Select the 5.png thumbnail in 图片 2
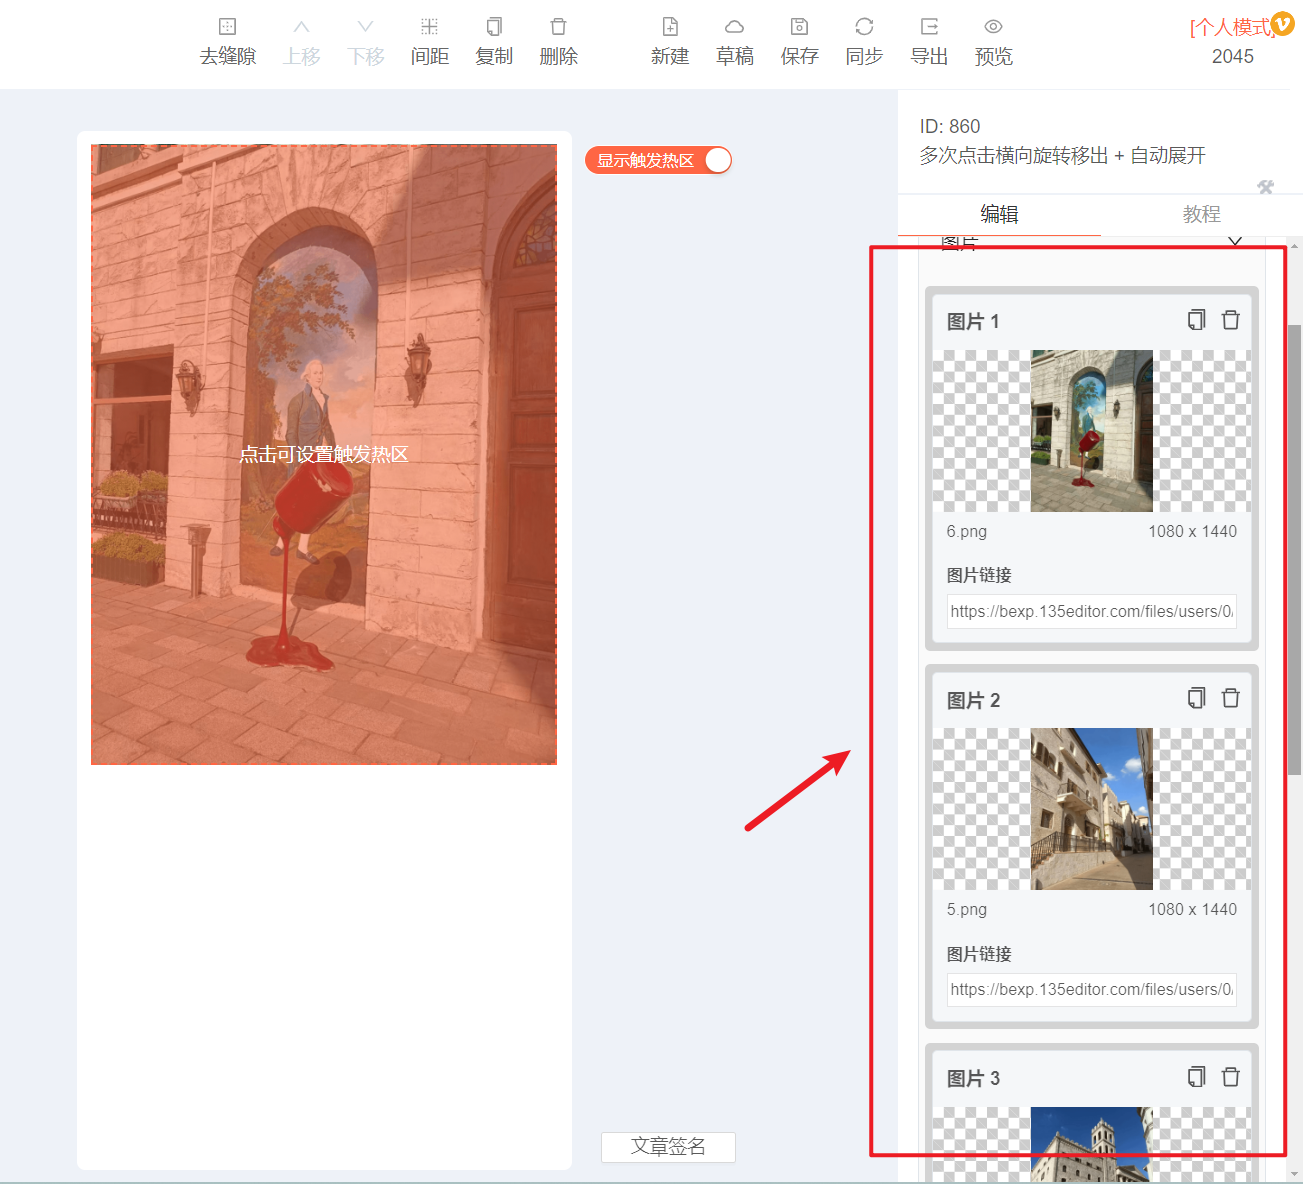This screenshot has width=1303, height=1184. pos(1091,809)
